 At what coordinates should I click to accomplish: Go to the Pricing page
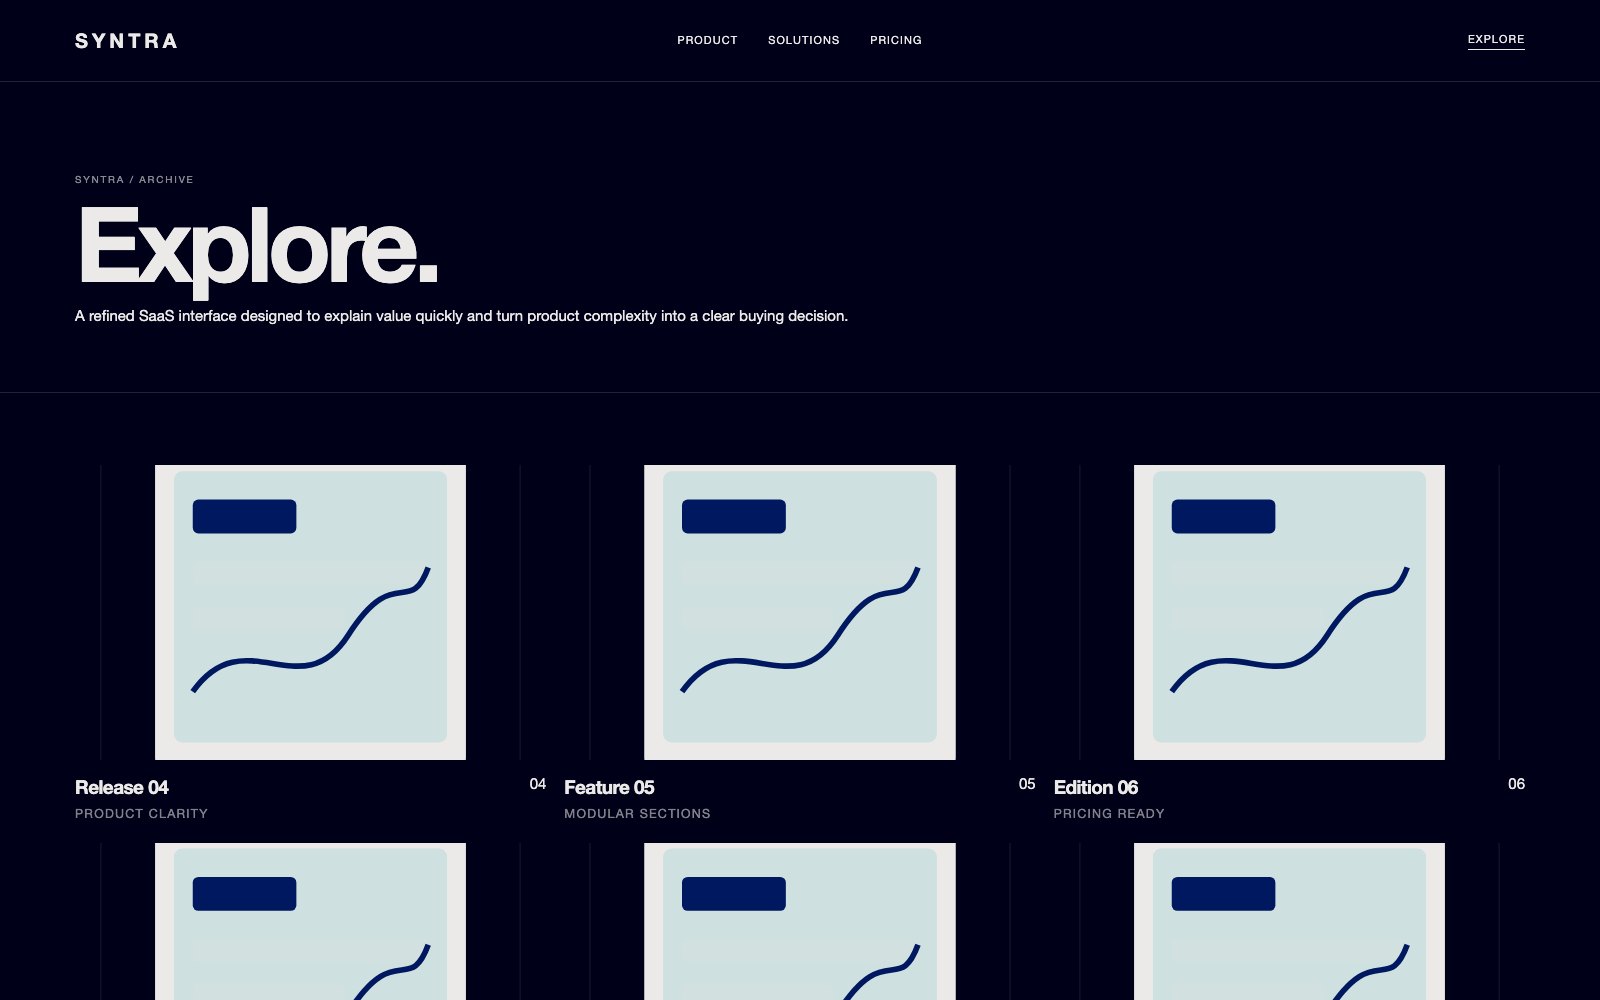[x=896, y=40]
